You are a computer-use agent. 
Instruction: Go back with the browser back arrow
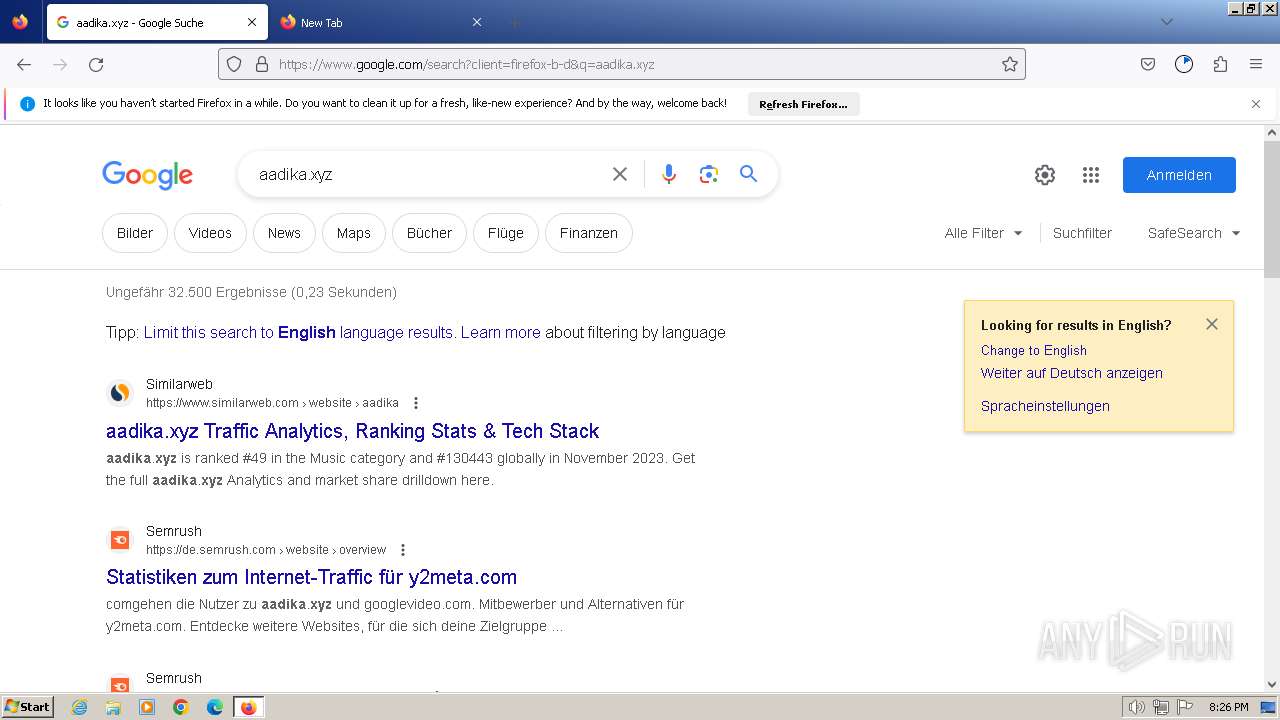pyautogui.click(x=24, y=64)
